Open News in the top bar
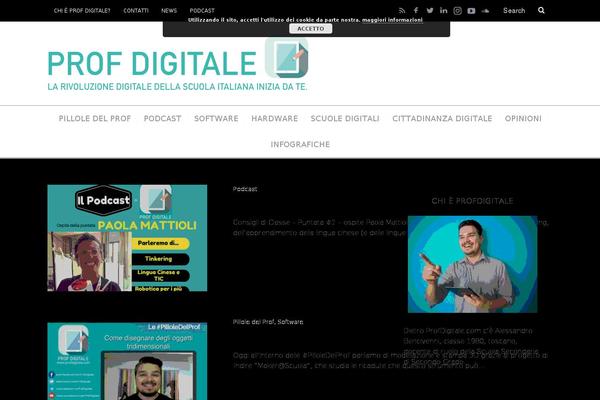Screen dimensions: 600x400 pyautogui.click(x=169, y=11)
